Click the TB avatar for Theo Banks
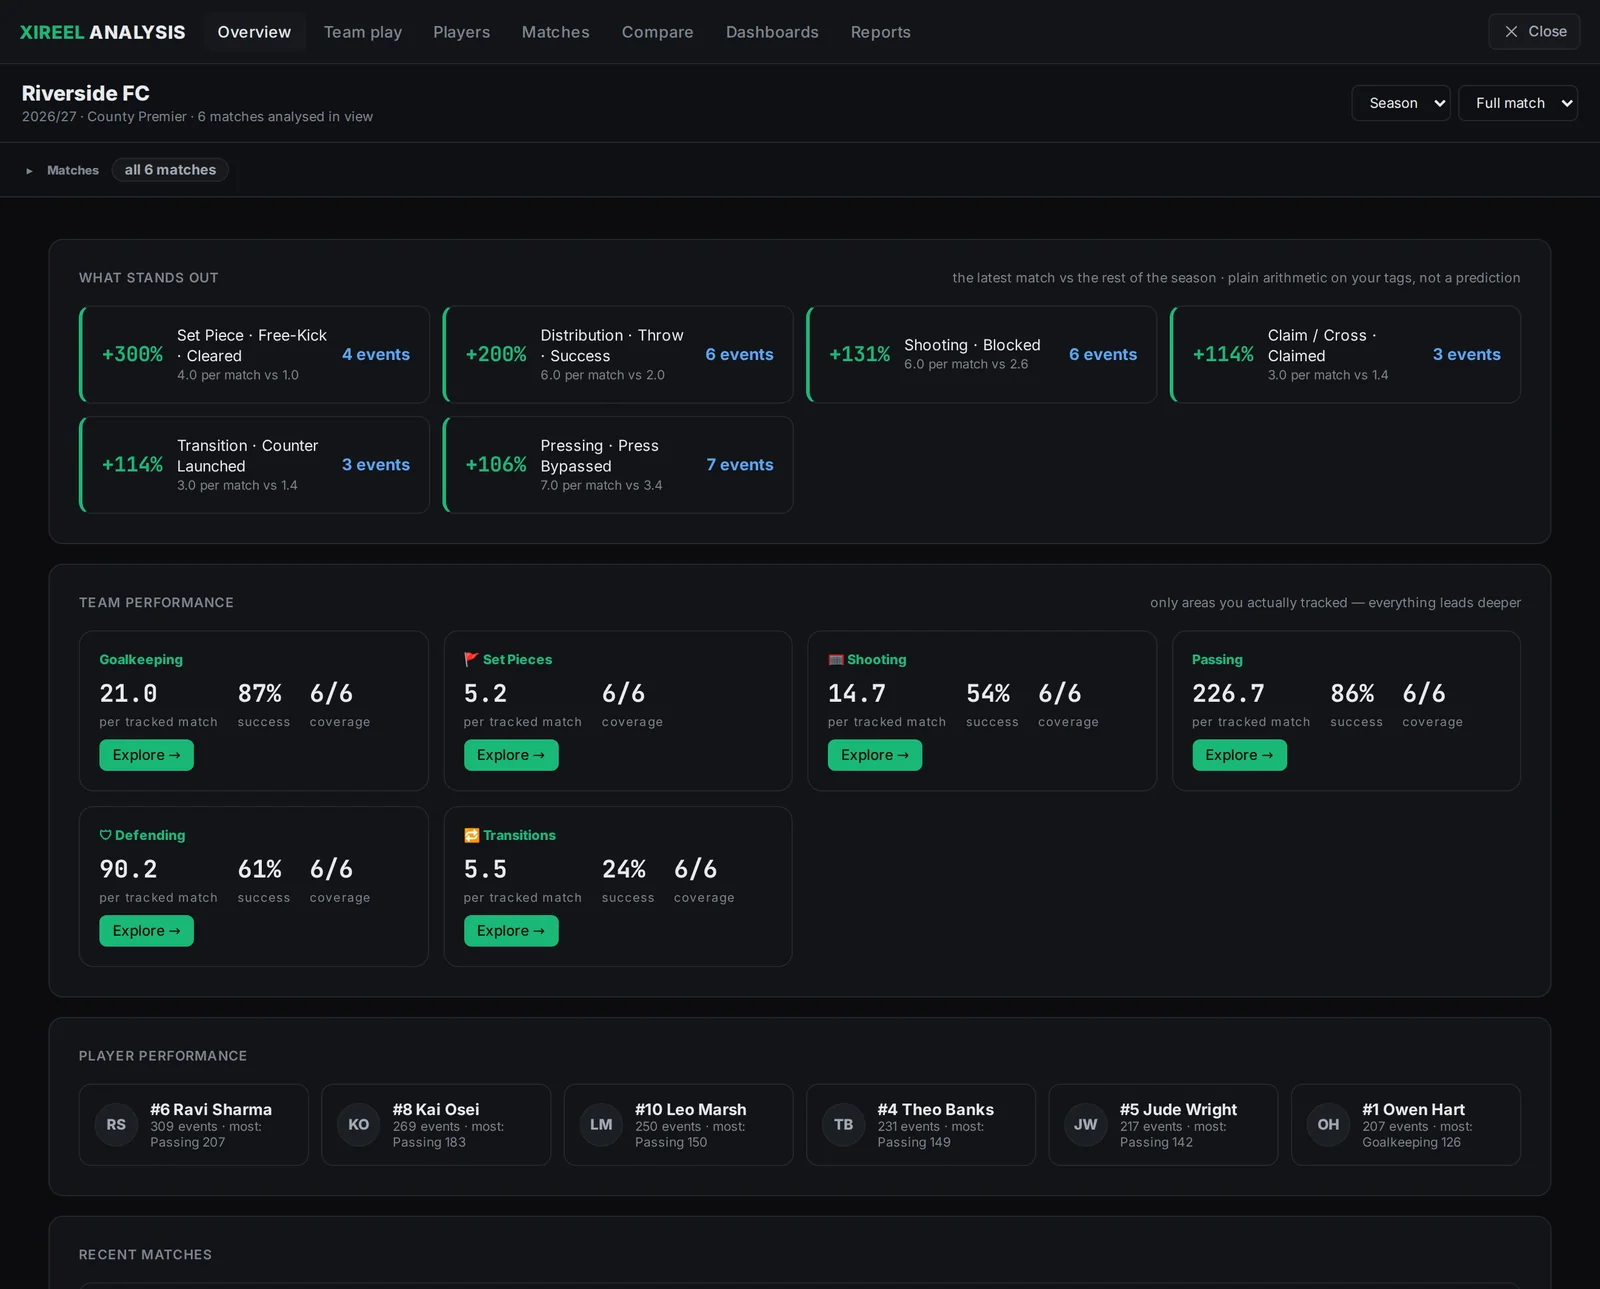The width and height of the screenshot is (1600, 1289). [x=844, y=1125]
